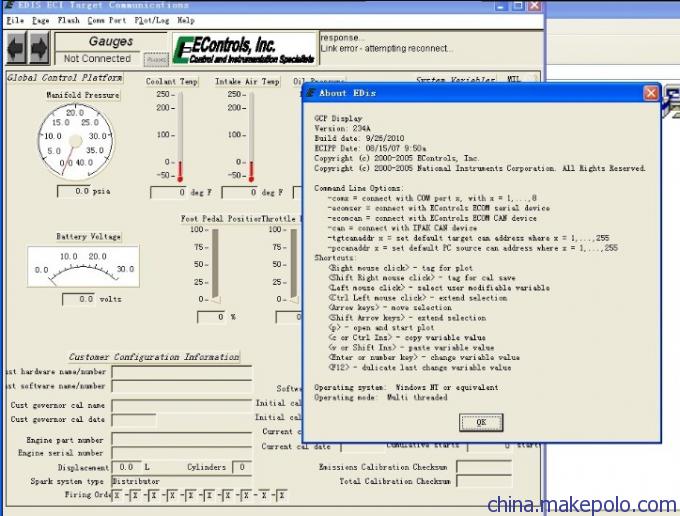Click the 'Shortcuts:' heading in dialog
Viewport: 680px width, 516px height.
(x=334, y=258)
